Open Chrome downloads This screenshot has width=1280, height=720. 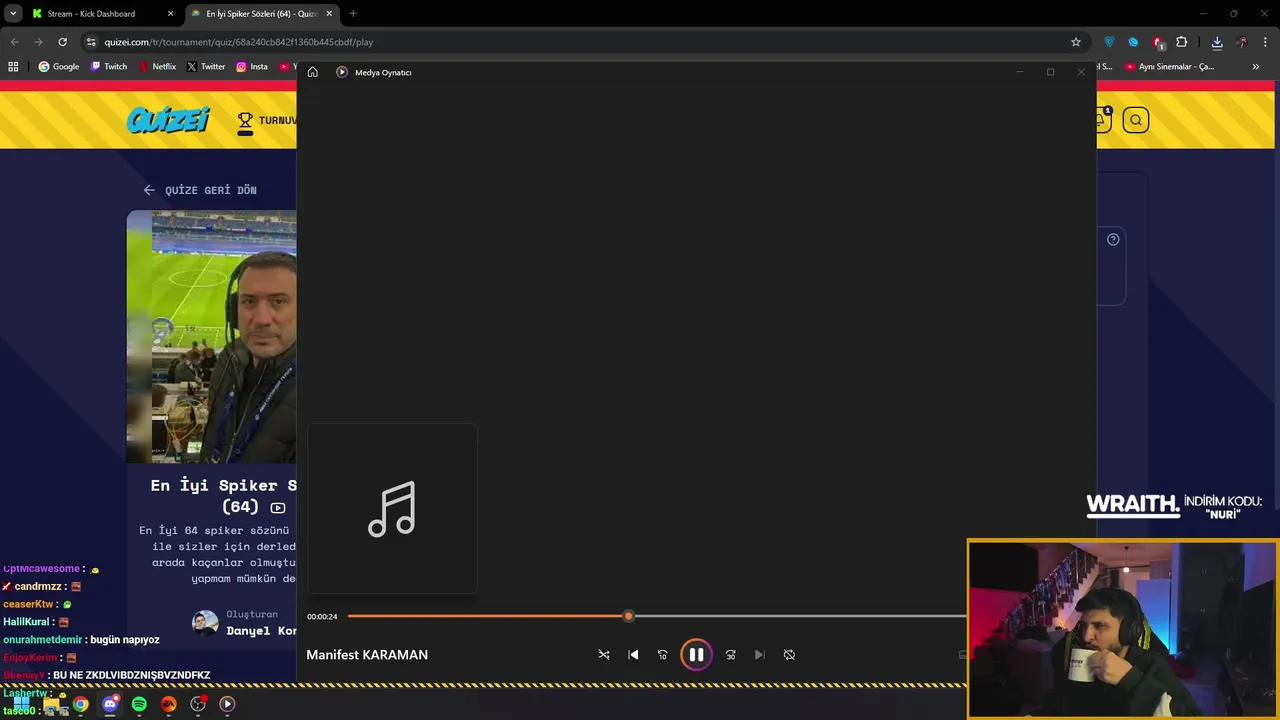[1217, 42]
